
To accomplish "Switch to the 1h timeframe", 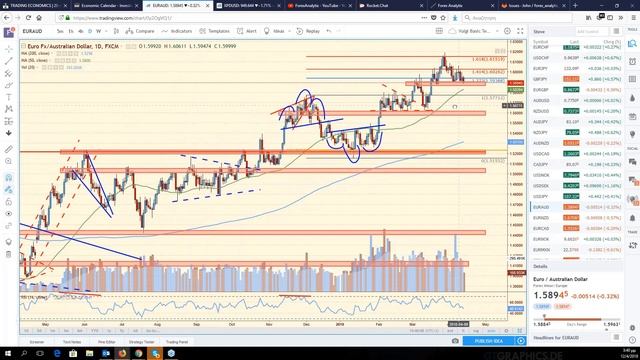I will pos(71,31).
